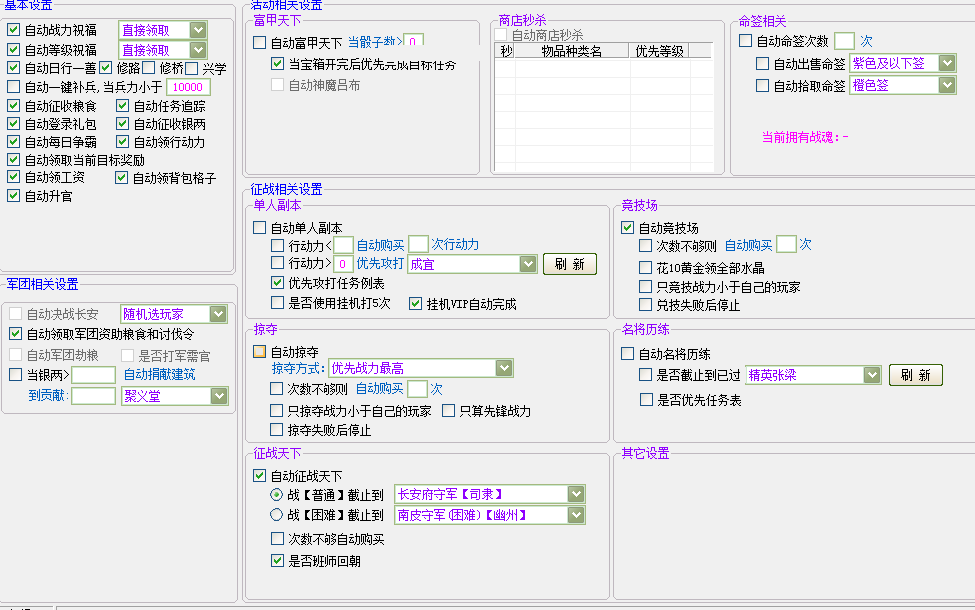
Task: Uncheck 优先攻打任务列表 checkbox
Action: [x=278, y=283]
